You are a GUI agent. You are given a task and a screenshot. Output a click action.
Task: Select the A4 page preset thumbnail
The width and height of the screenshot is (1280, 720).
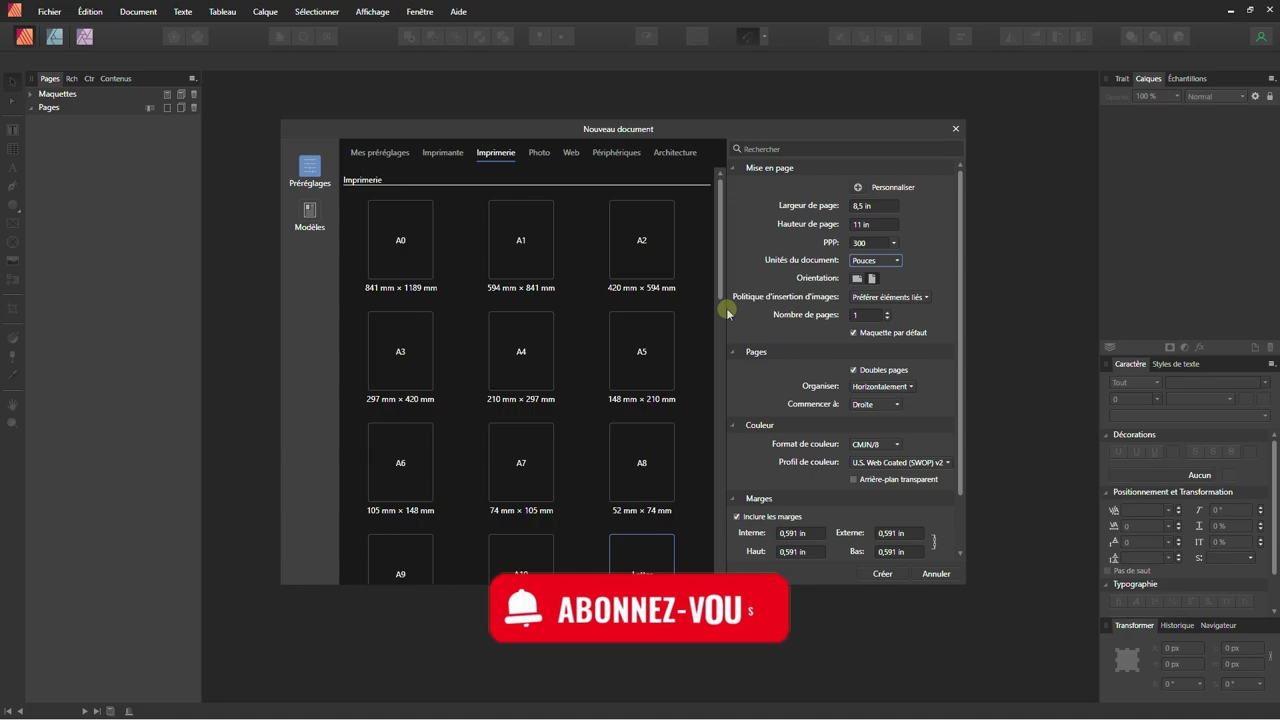pyautogui.click(x=521, y=352)
